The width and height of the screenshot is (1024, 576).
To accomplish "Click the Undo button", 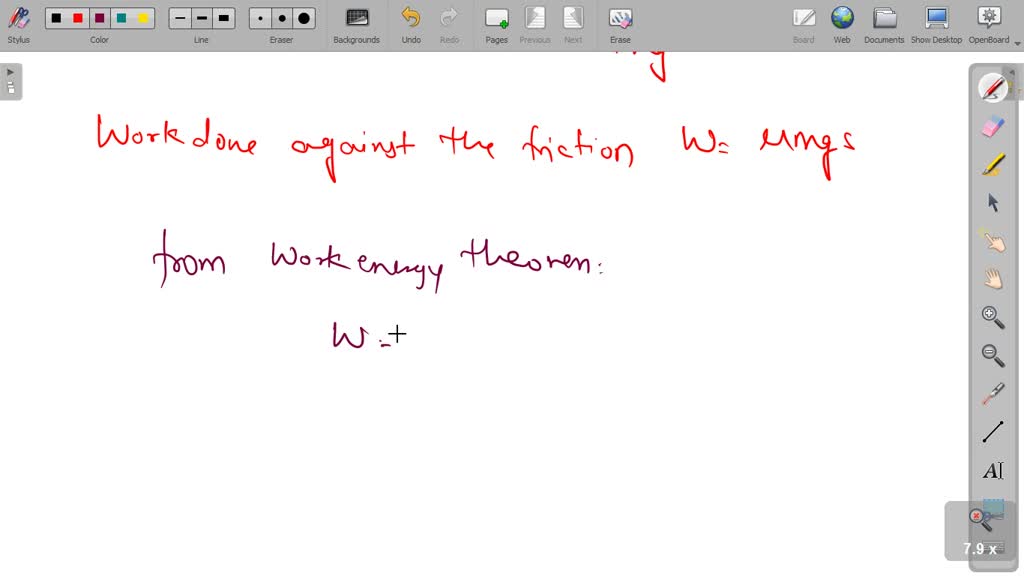I will (411, 24).
